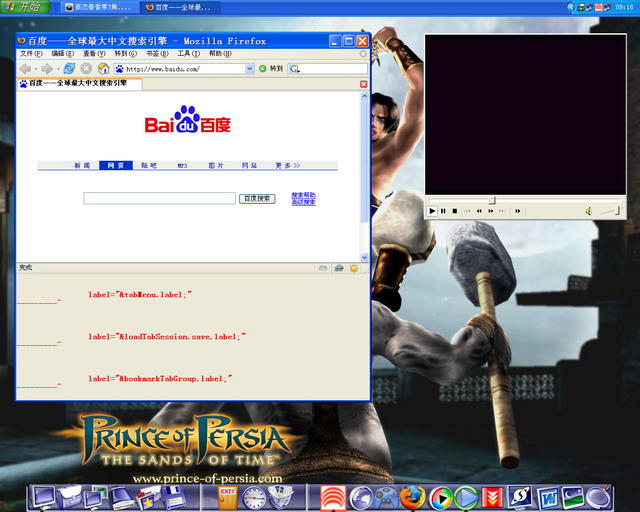Open the URL history dropdown arrow
This screenshot has width=640, height=512.
pos(249,69)
